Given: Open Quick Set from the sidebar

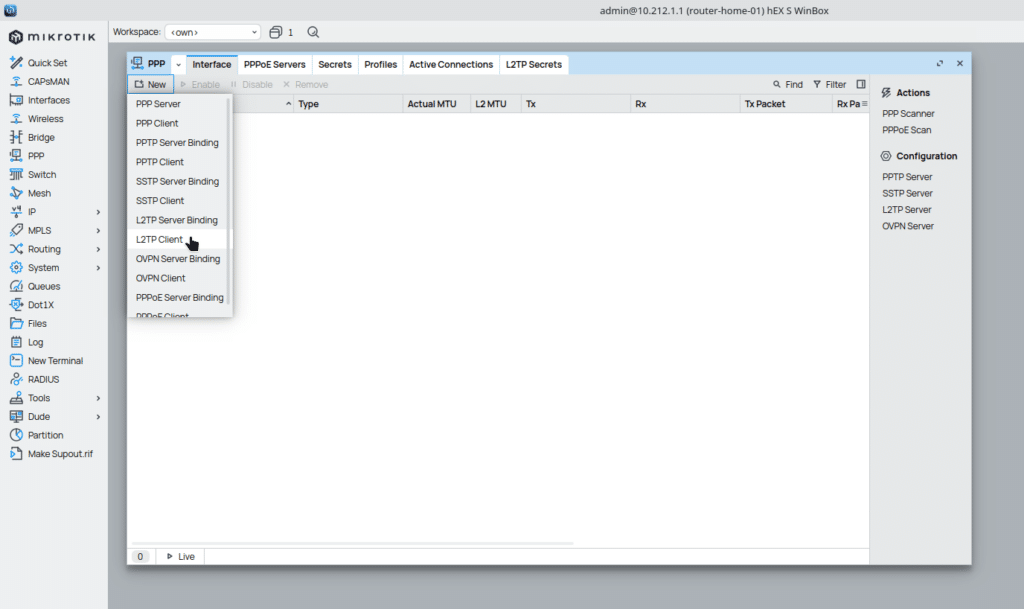Looking at the screenshot, I should coord(47,63).
